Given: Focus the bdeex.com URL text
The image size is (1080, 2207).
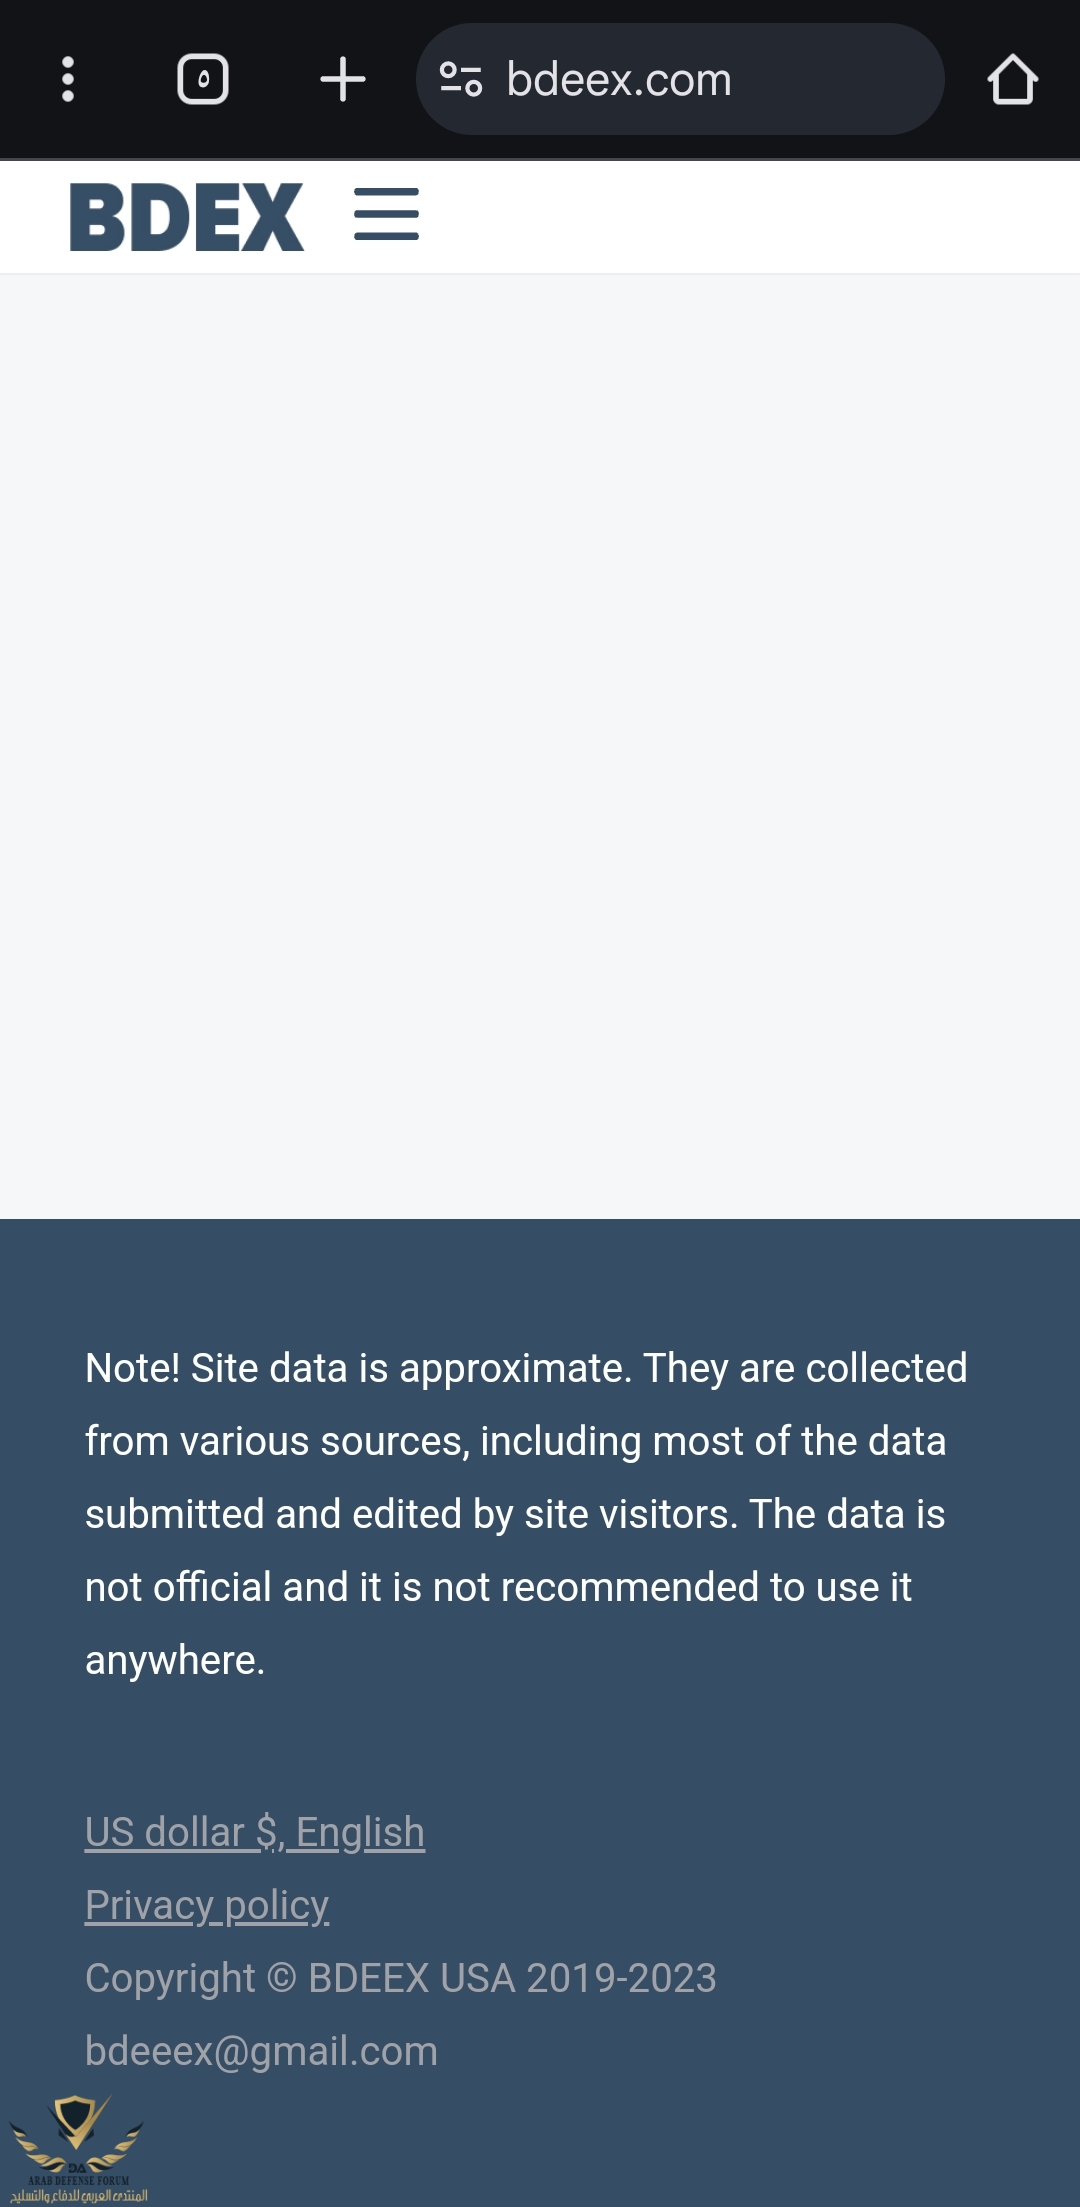Looking at the screenshot, I should point(618,79).
